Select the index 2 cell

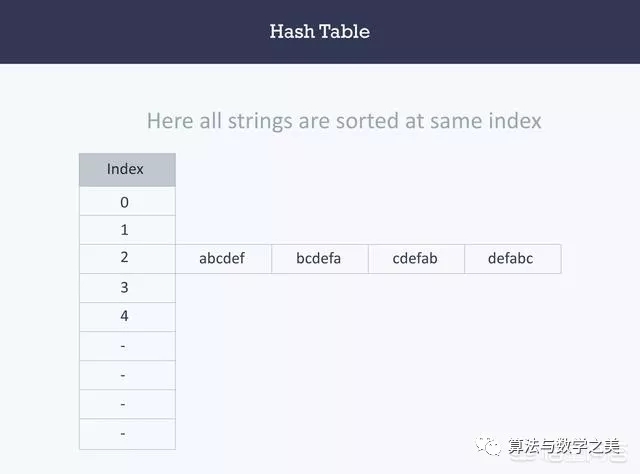tap(126, 258)
